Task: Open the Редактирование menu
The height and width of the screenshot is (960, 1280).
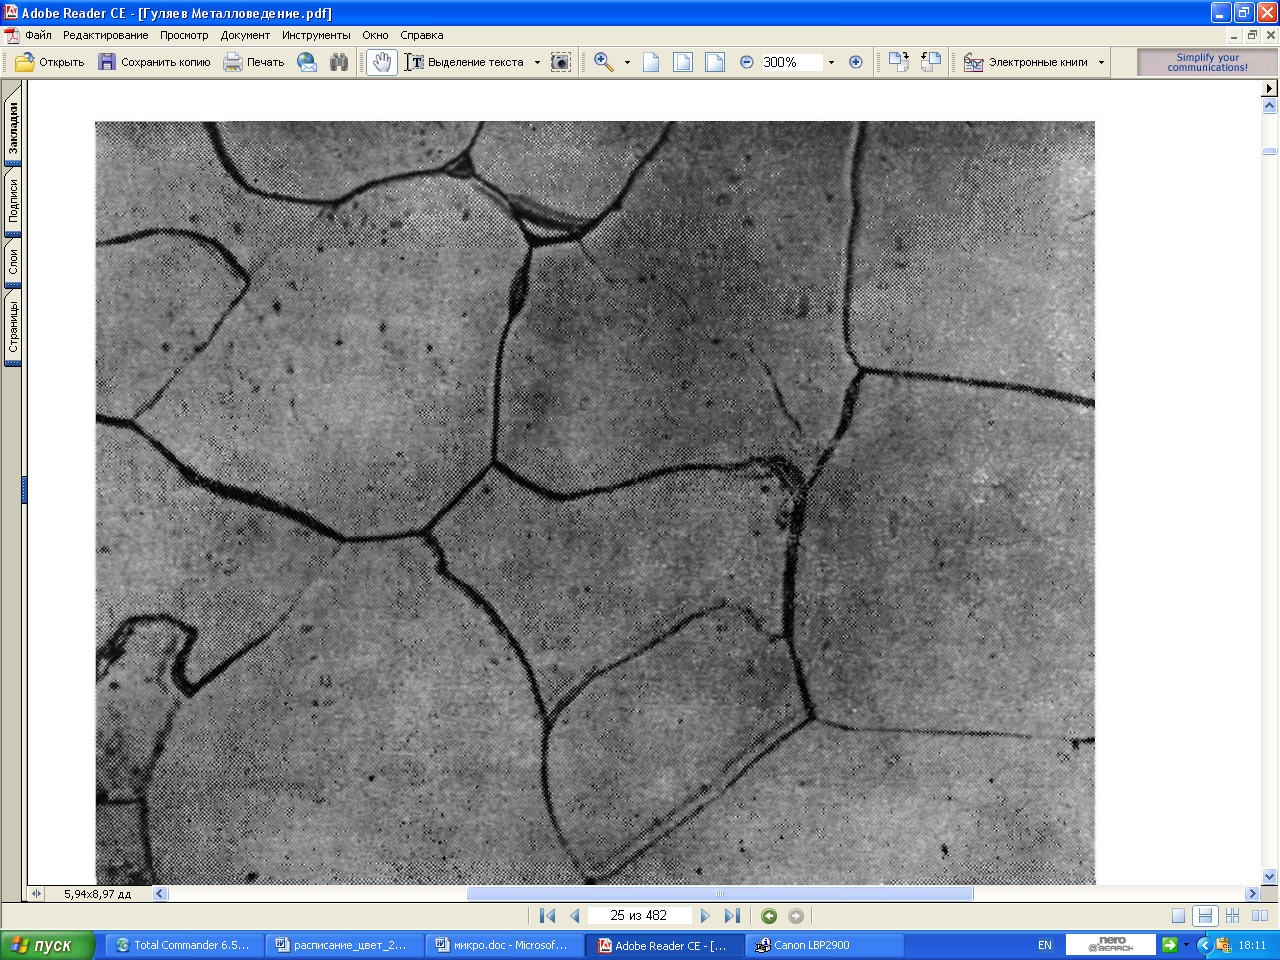Action: click(x=105, y=35)
